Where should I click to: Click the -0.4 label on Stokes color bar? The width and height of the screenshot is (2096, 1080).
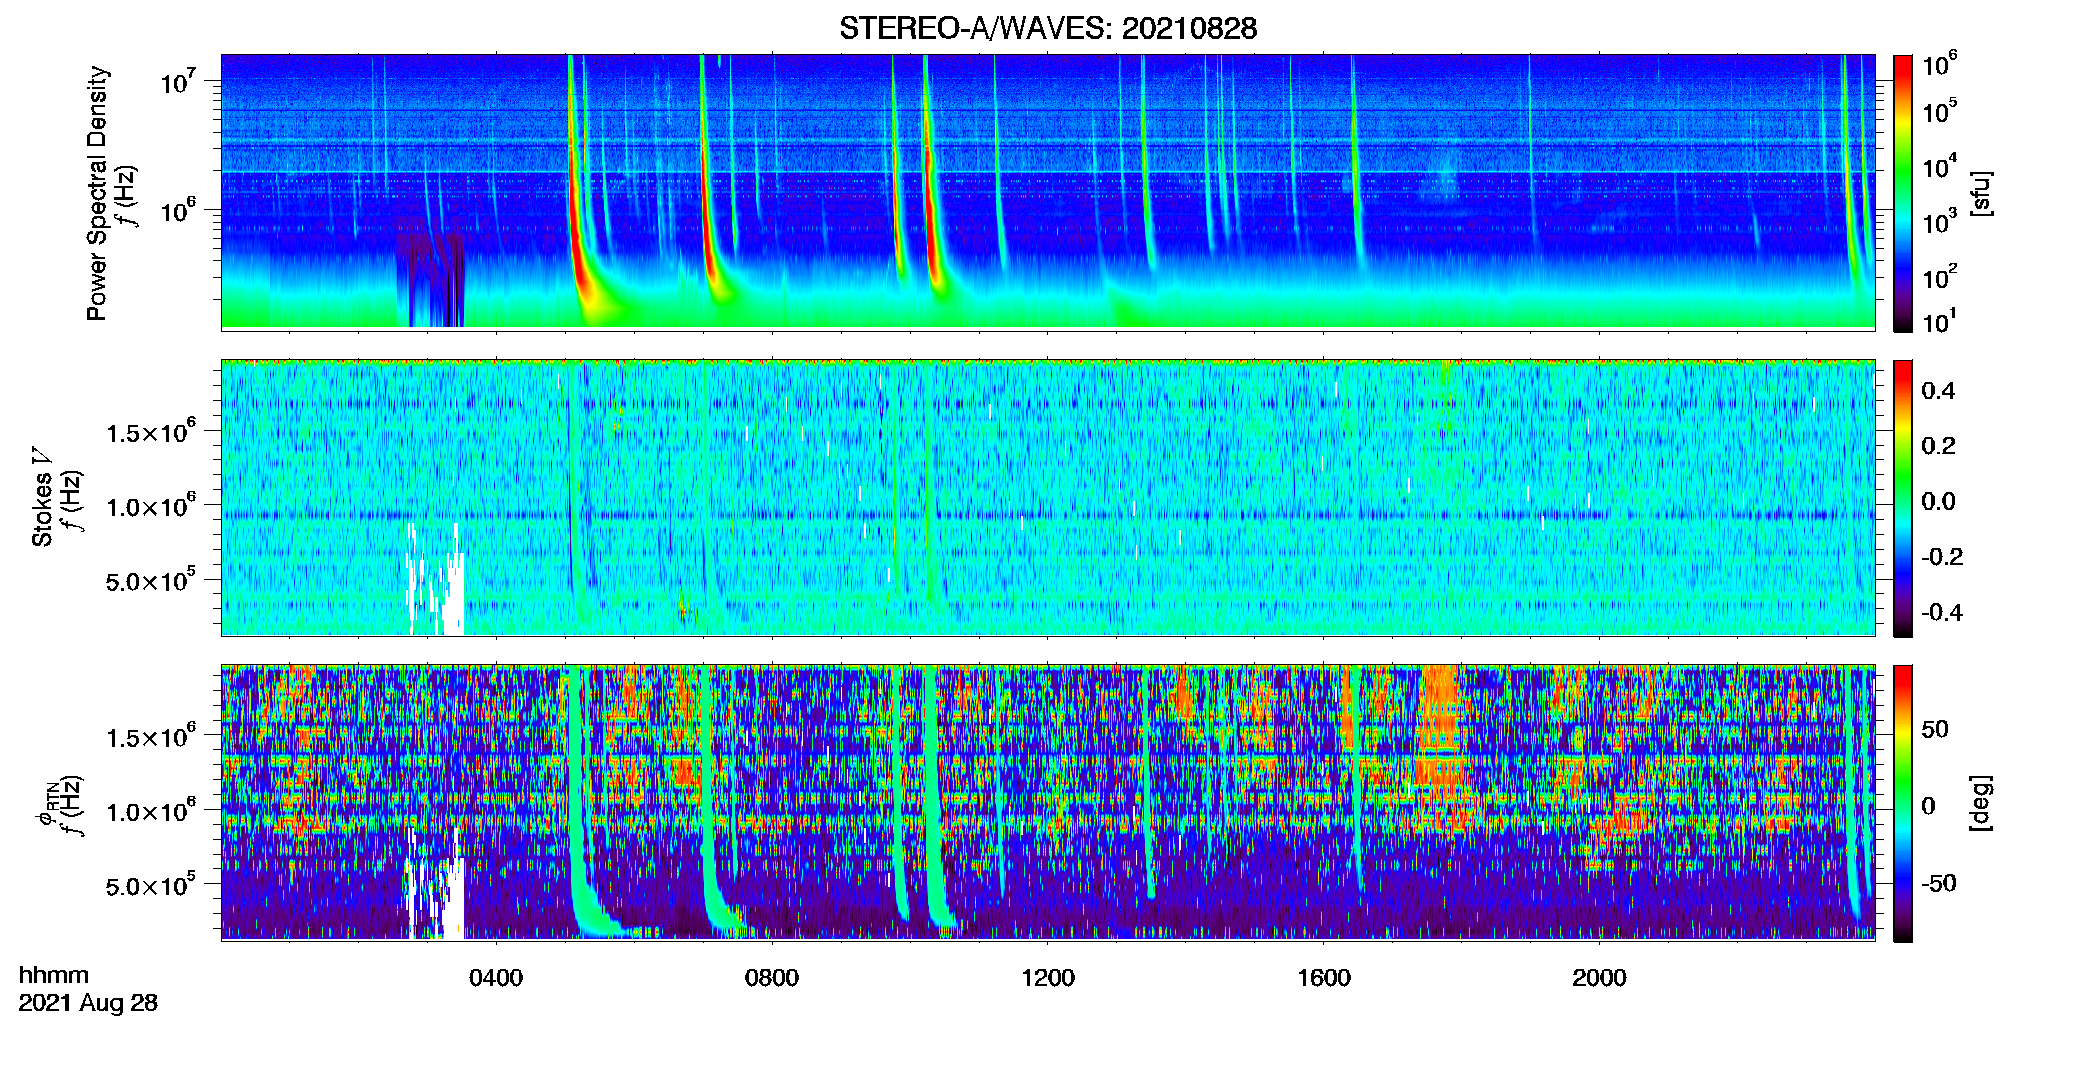pyautogui.click(x=1942, y=612)
